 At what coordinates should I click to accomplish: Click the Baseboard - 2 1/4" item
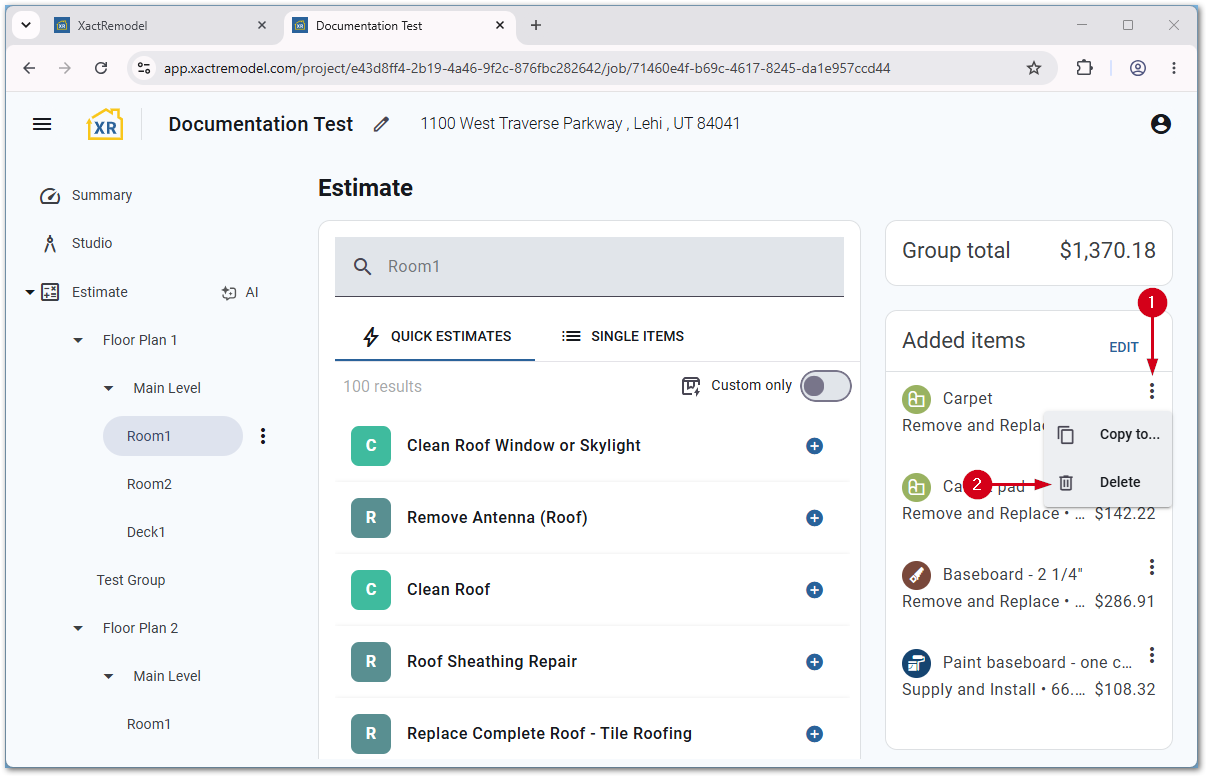[1013, 574]
